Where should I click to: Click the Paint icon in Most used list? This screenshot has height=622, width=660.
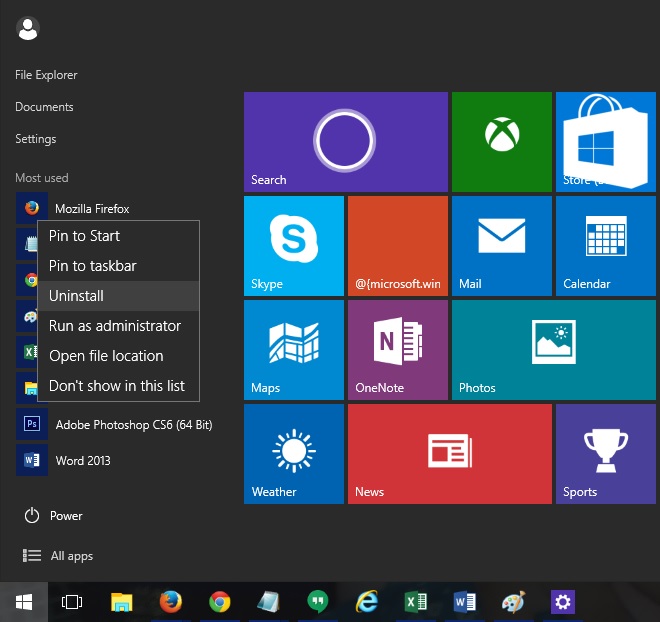(x=29, y=316)
